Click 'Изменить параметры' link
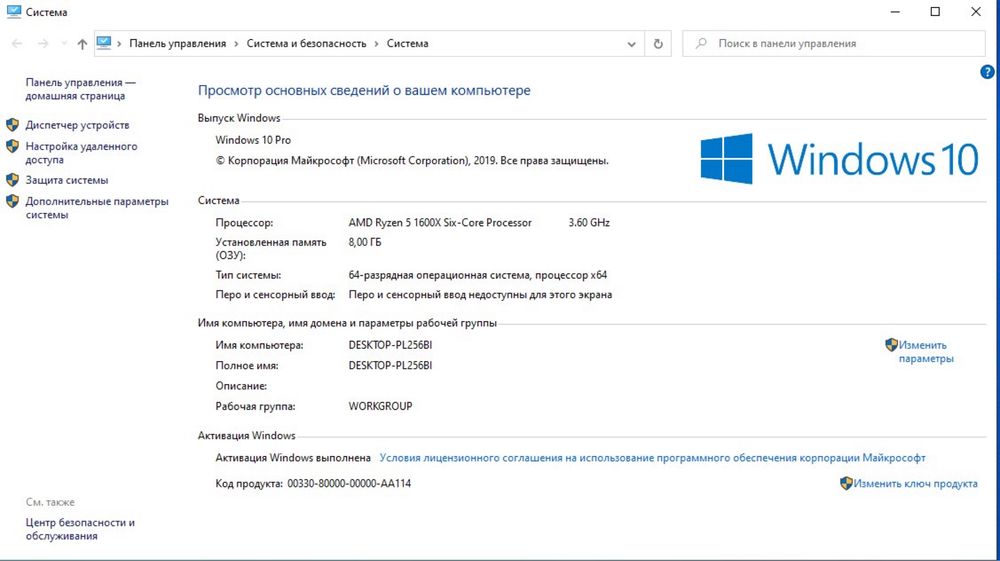Image resolution: width=1000 pixels, height=561 pixels. coord(926,352)
